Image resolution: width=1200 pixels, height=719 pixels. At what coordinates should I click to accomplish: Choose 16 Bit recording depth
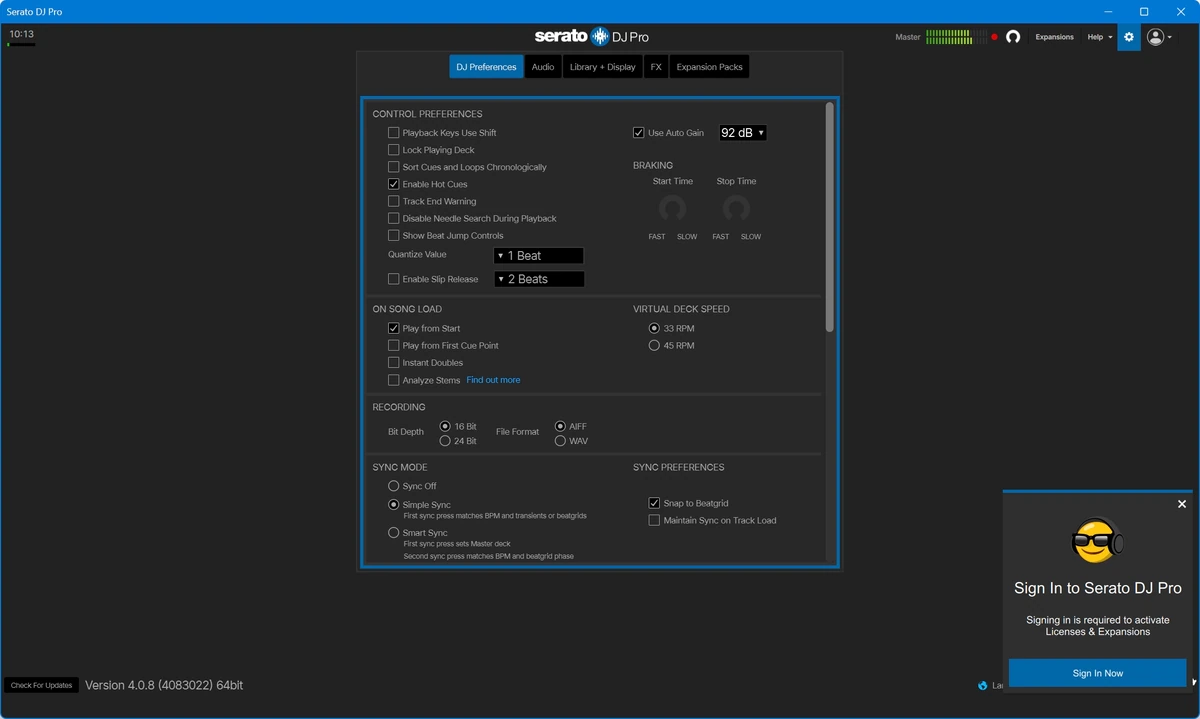(x=445, y=426)
